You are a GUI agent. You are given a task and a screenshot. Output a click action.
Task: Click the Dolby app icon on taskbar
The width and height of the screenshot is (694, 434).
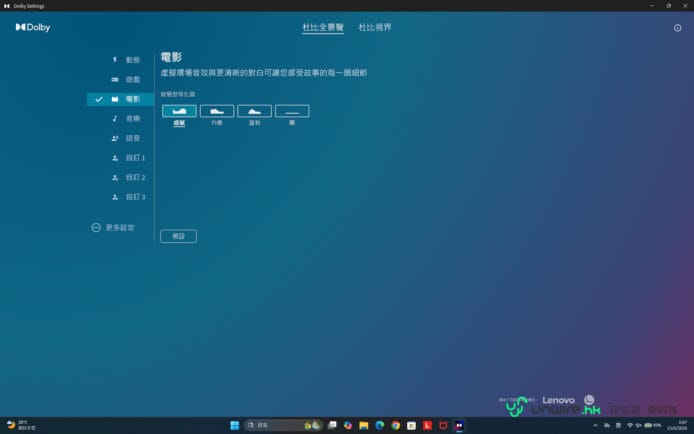pyautogui.click(x=459, y=425)
